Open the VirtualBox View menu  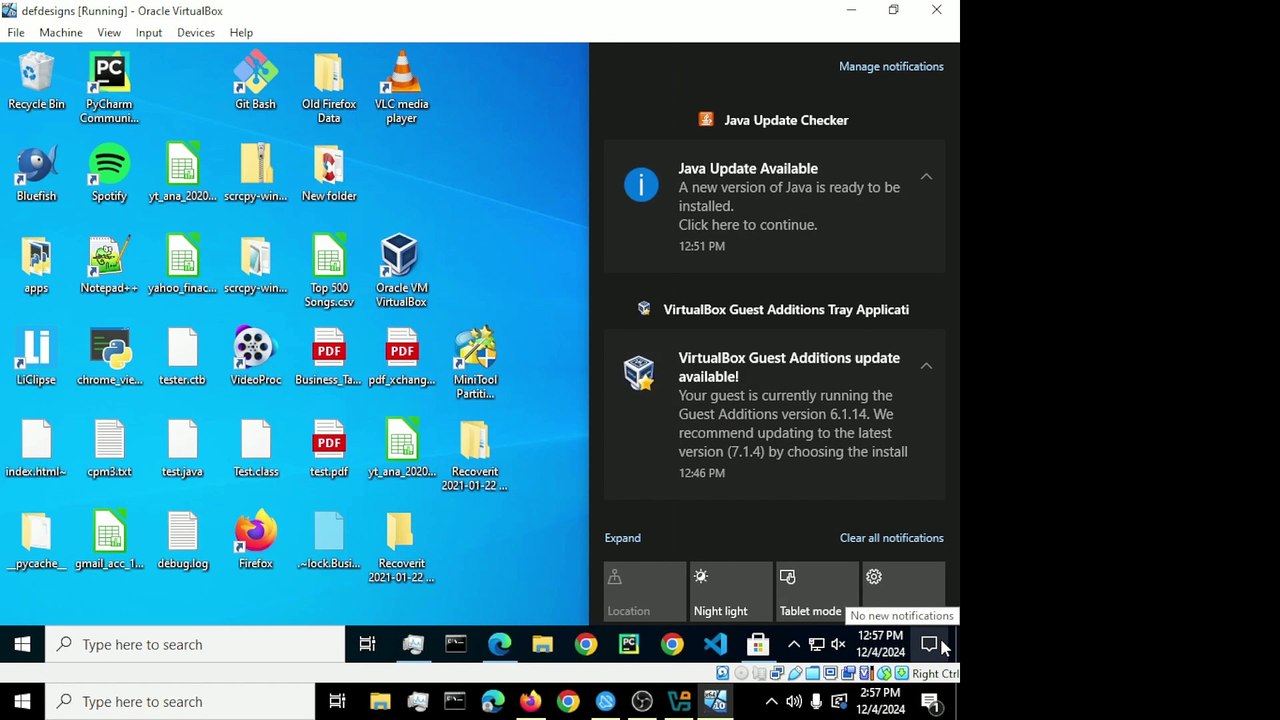point(109,33)
